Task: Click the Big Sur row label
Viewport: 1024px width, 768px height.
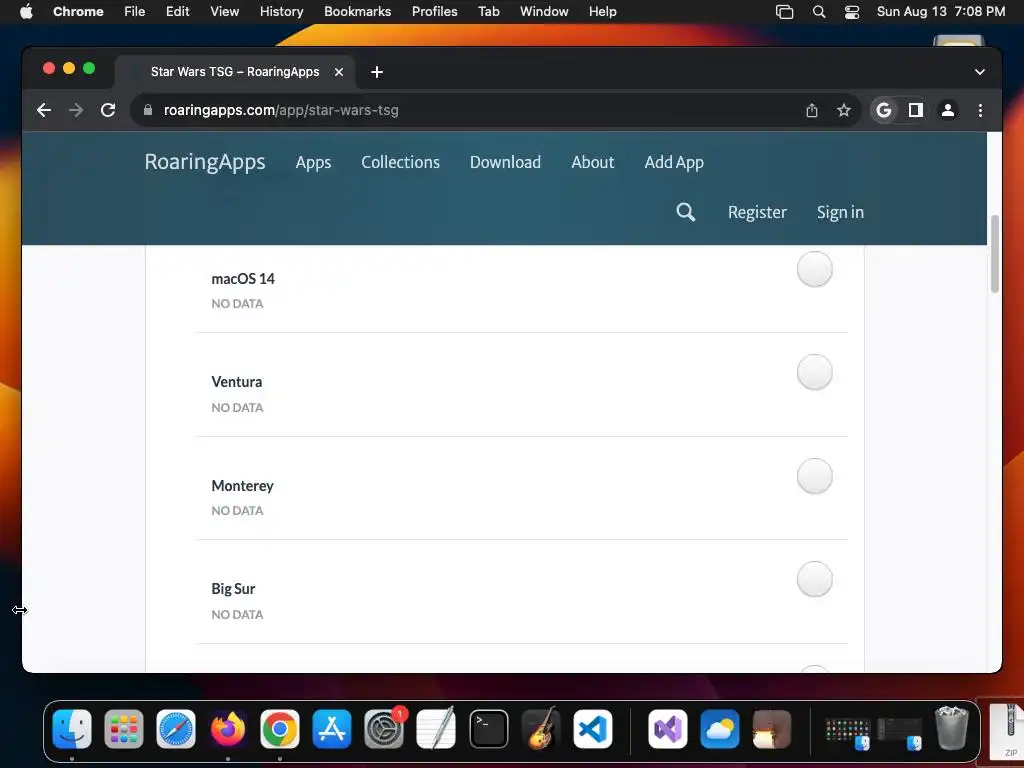Action: (233, 589)
